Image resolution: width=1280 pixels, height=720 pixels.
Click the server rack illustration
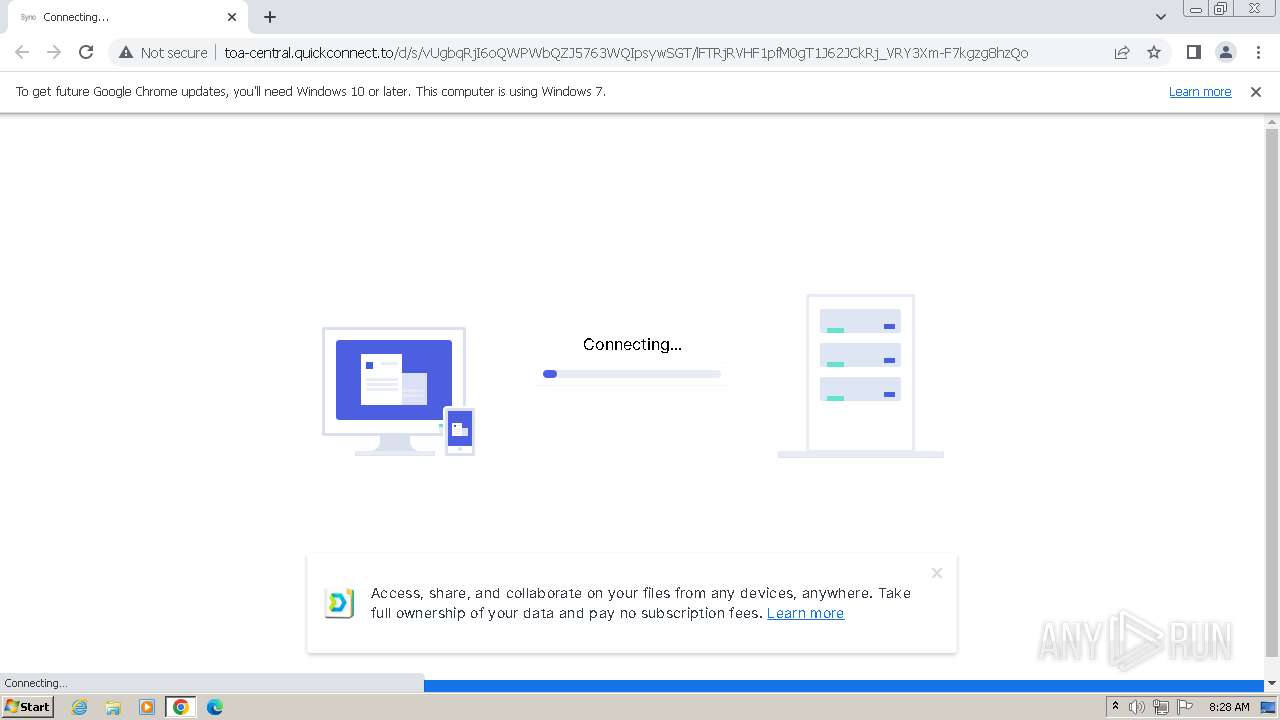pos(860,376)
